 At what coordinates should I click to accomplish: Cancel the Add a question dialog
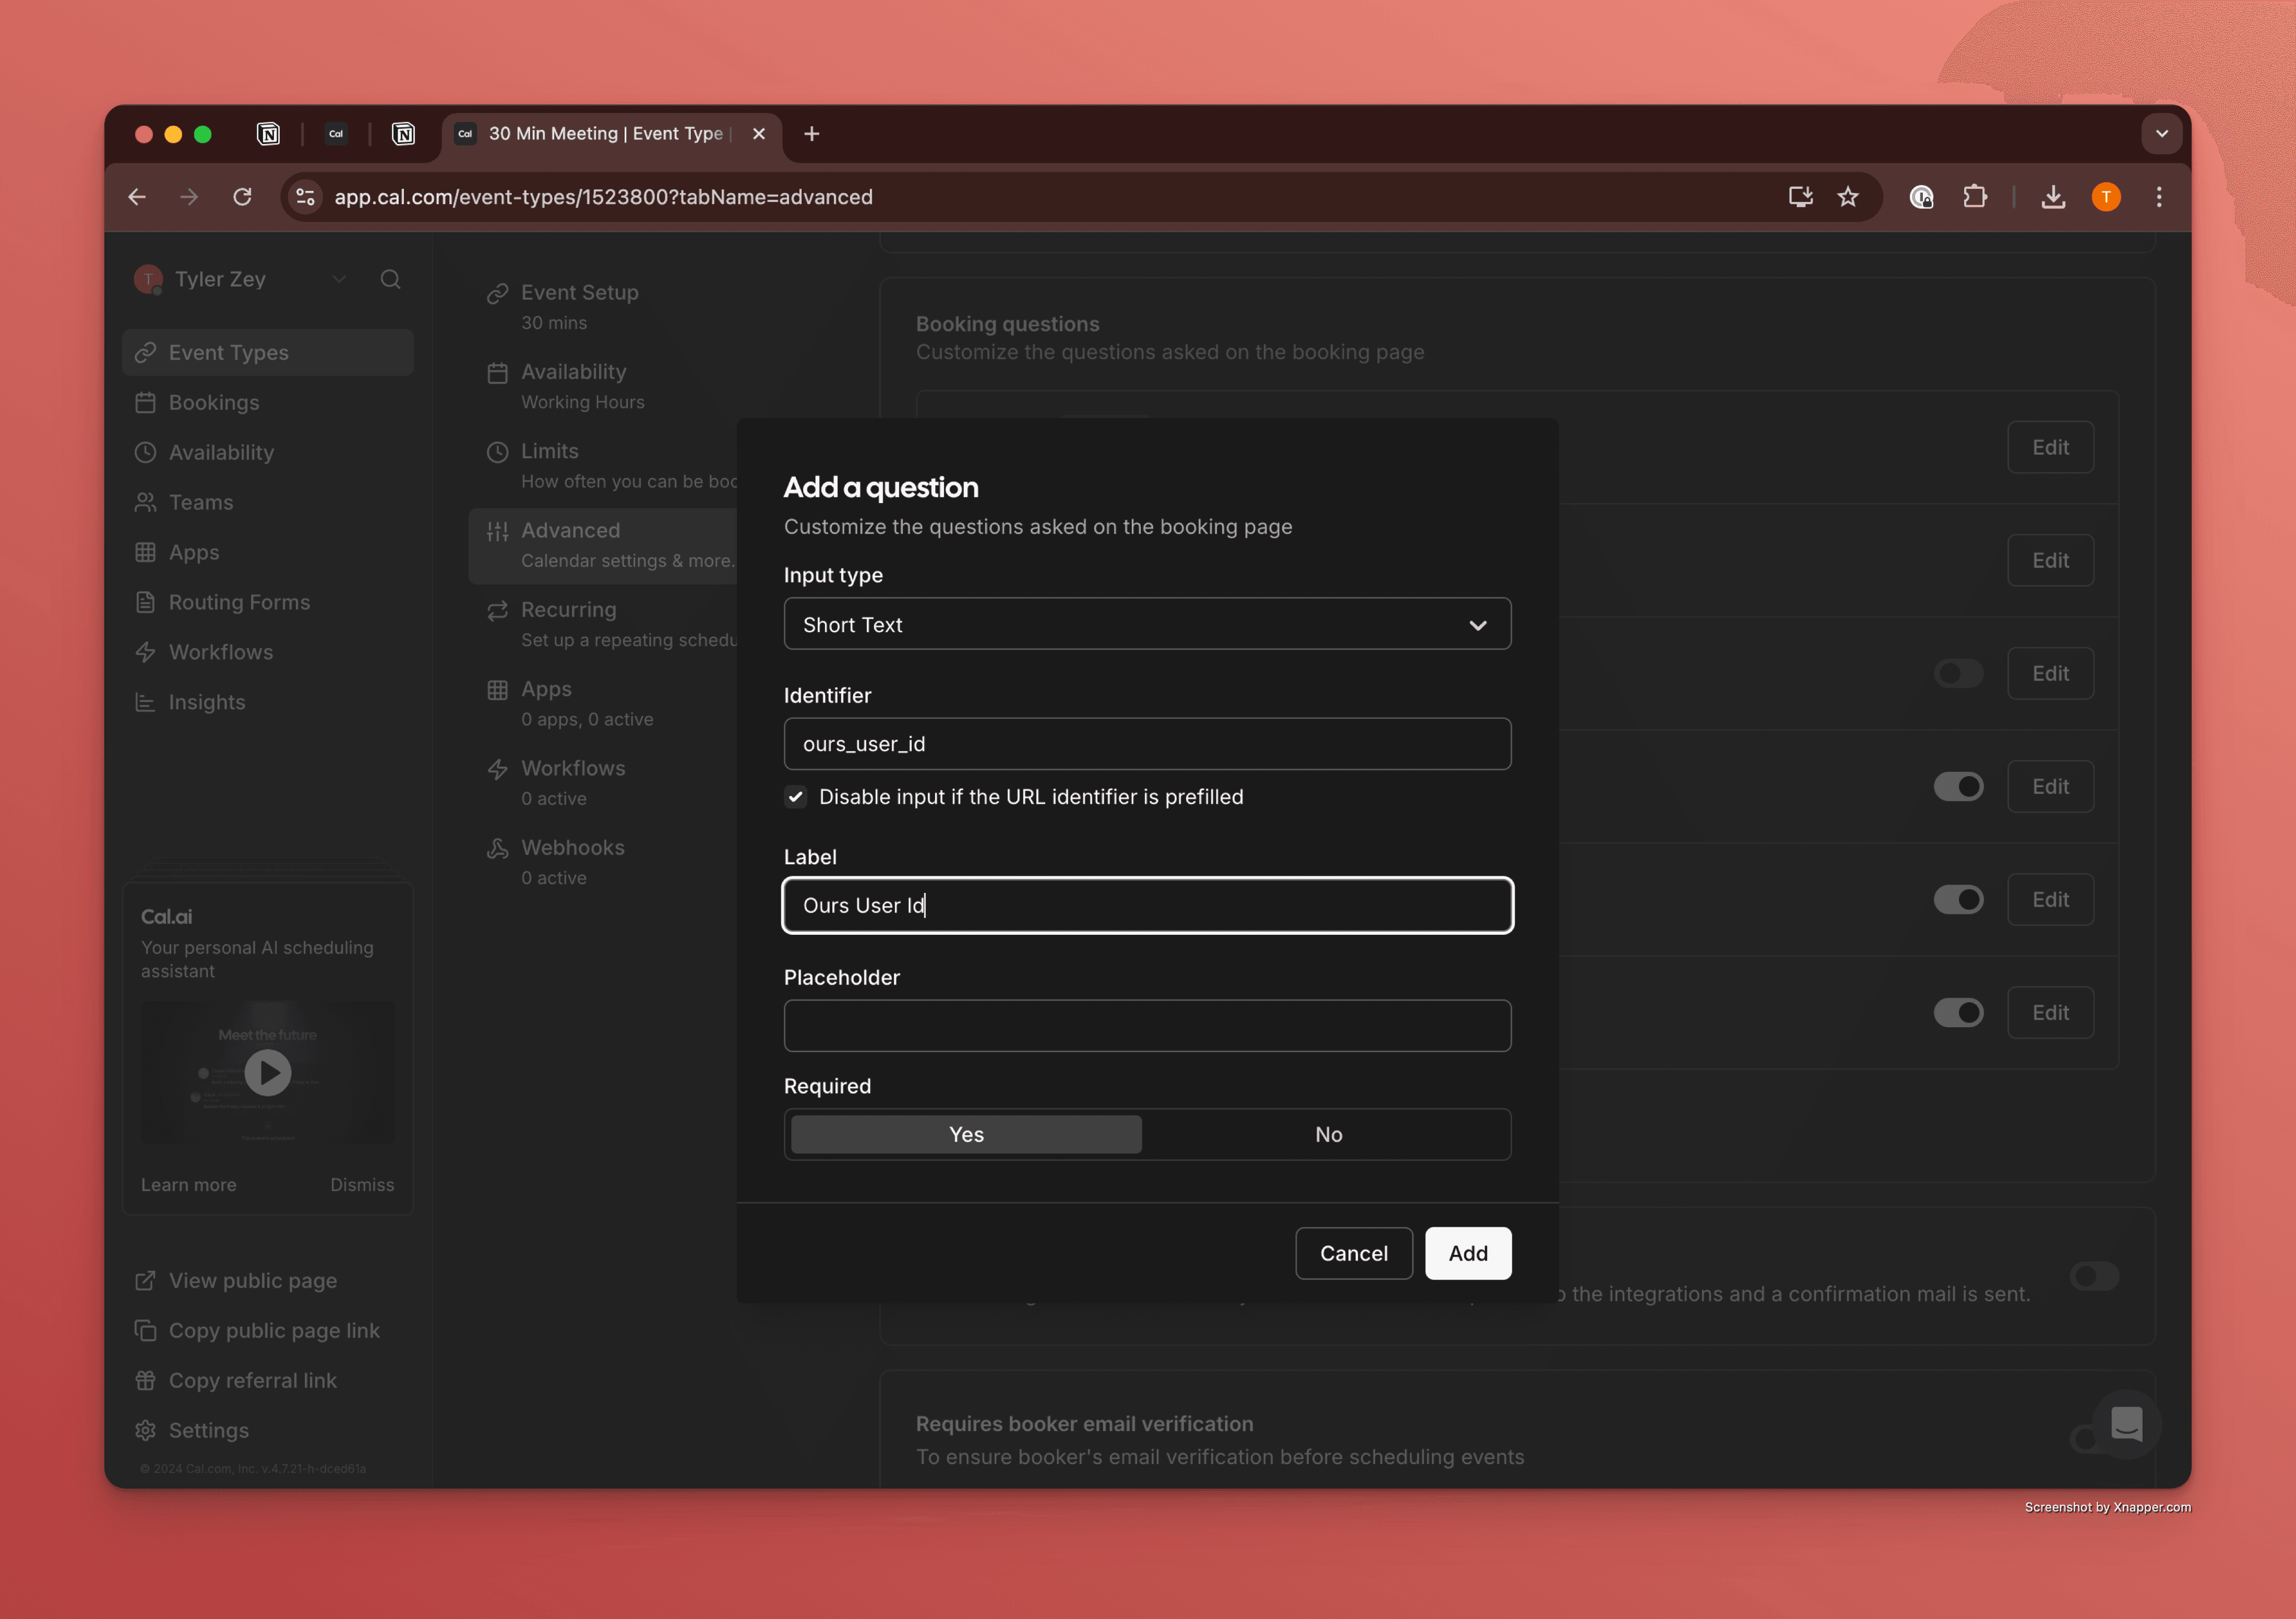pos(1353,1253)
